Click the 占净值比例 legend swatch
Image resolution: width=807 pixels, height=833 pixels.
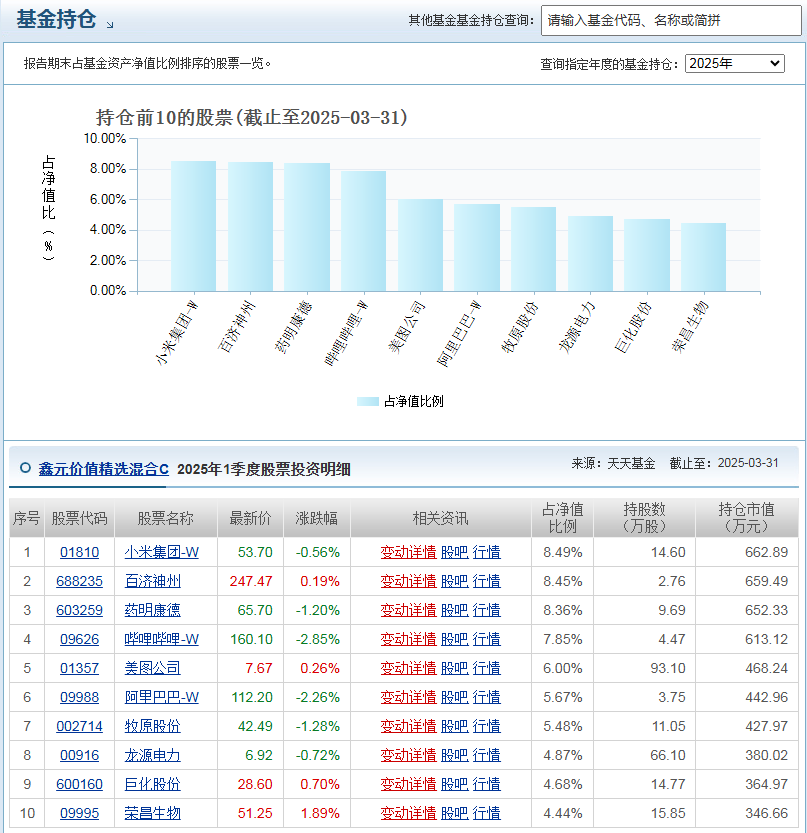click(x=368, y=402)
